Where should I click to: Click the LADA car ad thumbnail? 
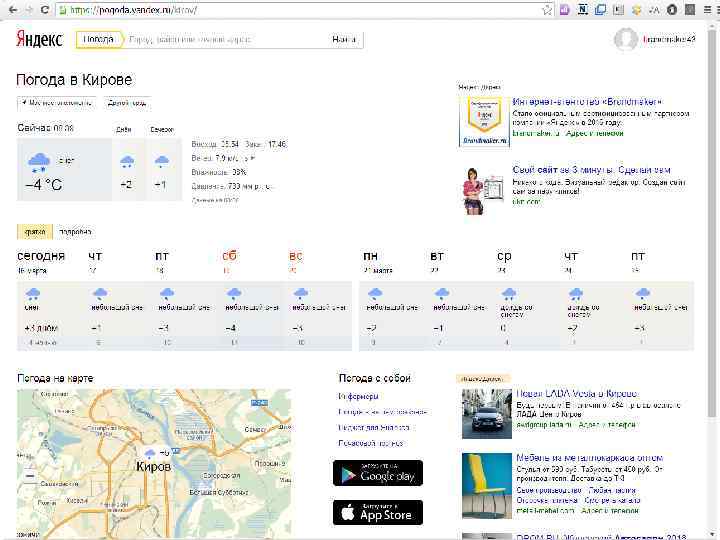pyautogui.click(x=487, y=414)
